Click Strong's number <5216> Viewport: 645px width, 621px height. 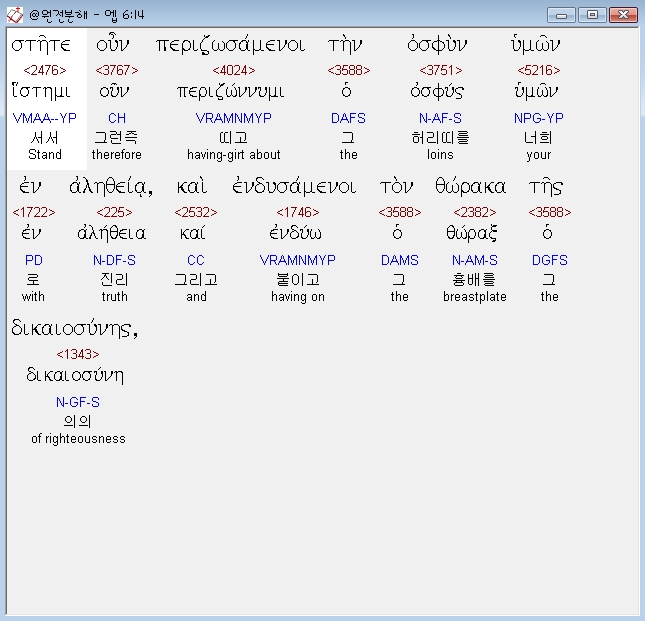click(539, 70)
